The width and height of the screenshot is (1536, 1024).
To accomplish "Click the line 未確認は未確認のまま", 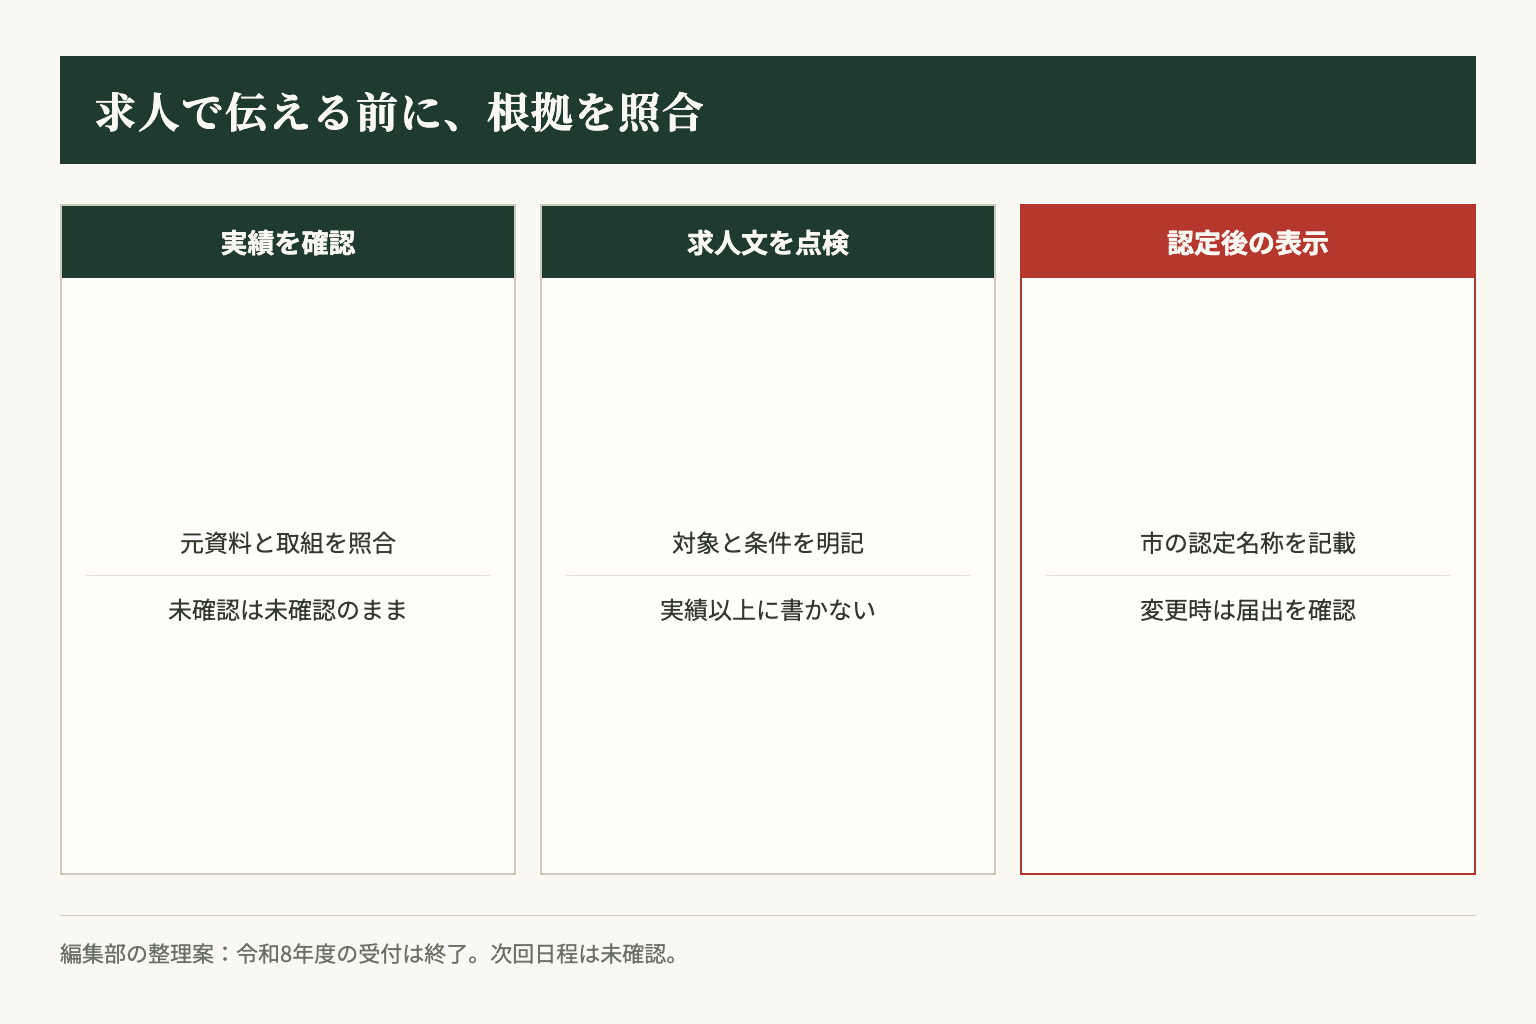I will tap(288, 610).
